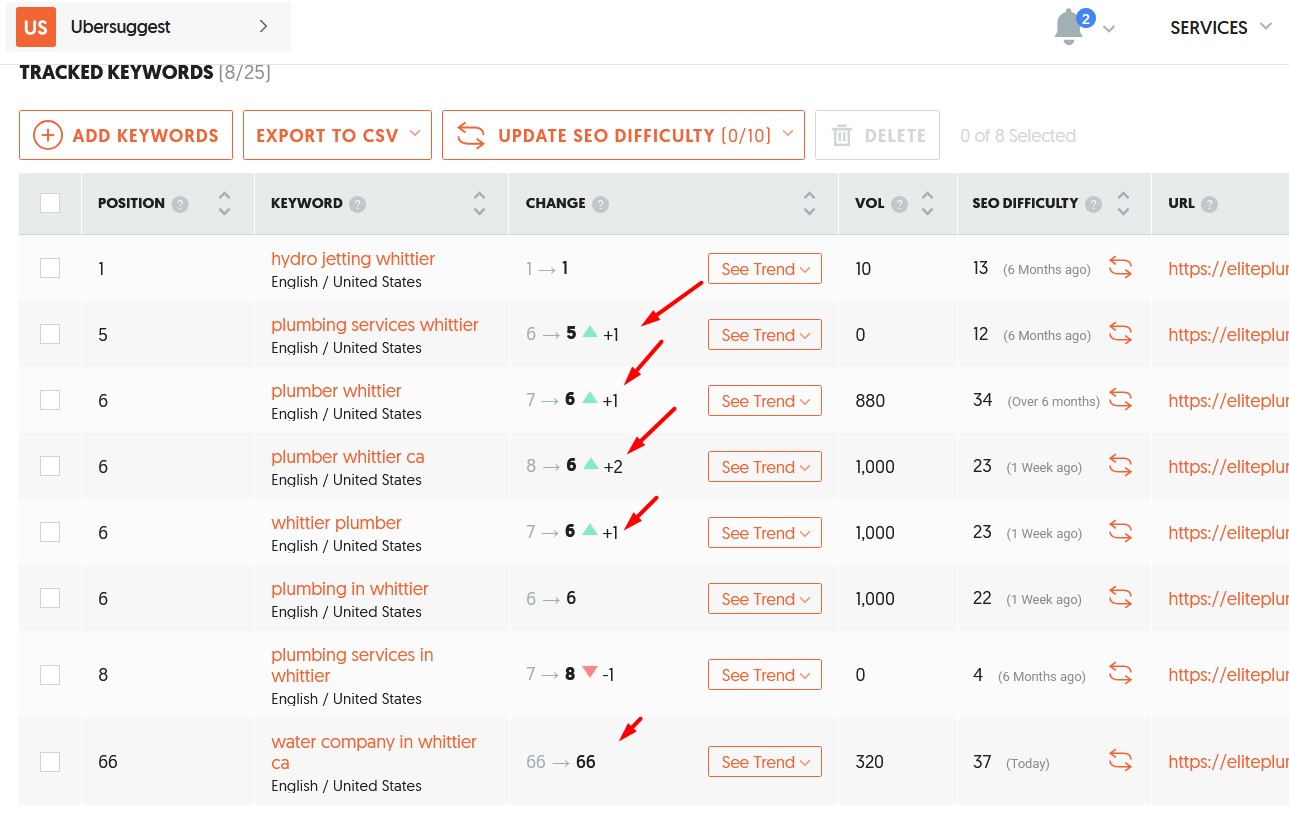Open Update SEO Difficulty dropdown
This screenshot has height=831, width=1289.
pos(623,135)
